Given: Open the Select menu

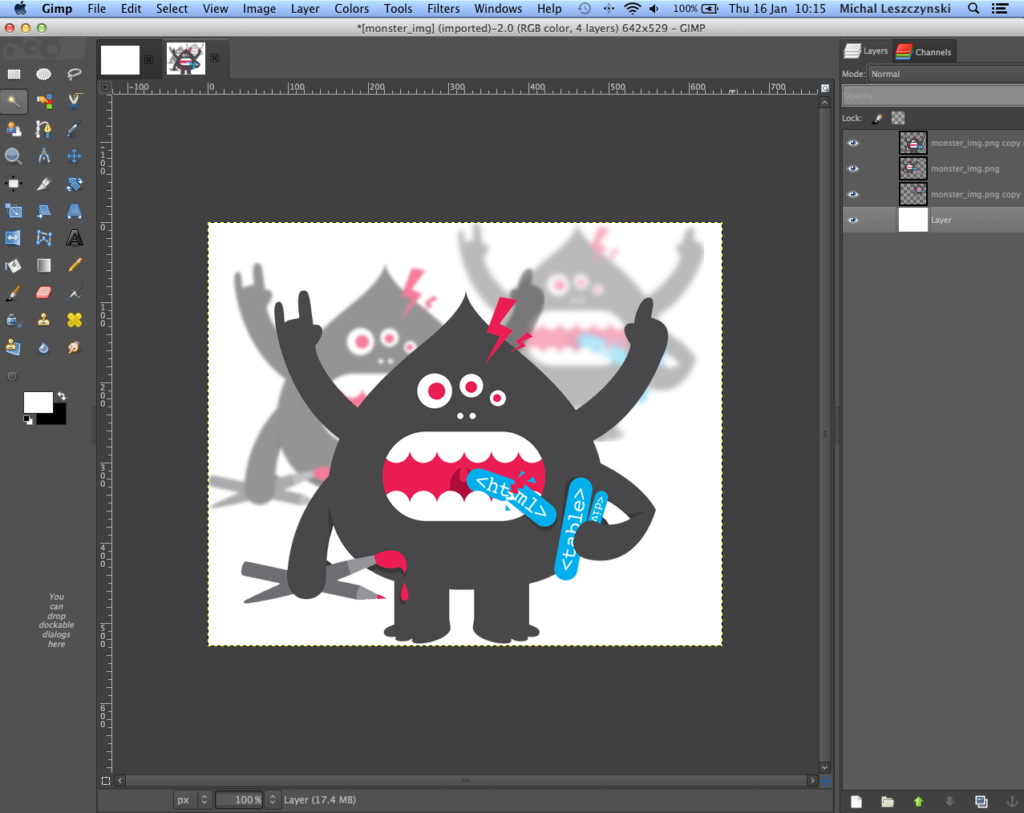Looking at the screenshot, I should tap(172, 8).
